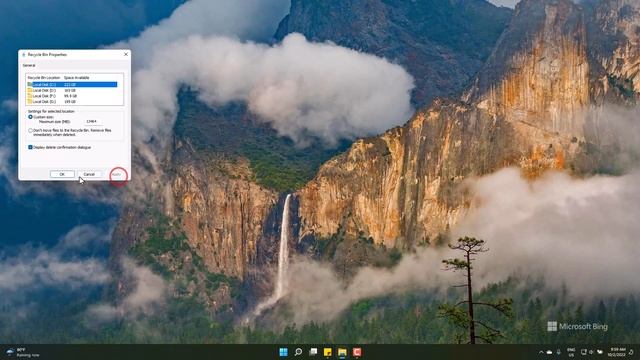Open the General tab
Viewport: 640px width, 360px height.
pyautogui.click(x=29, y=65)
